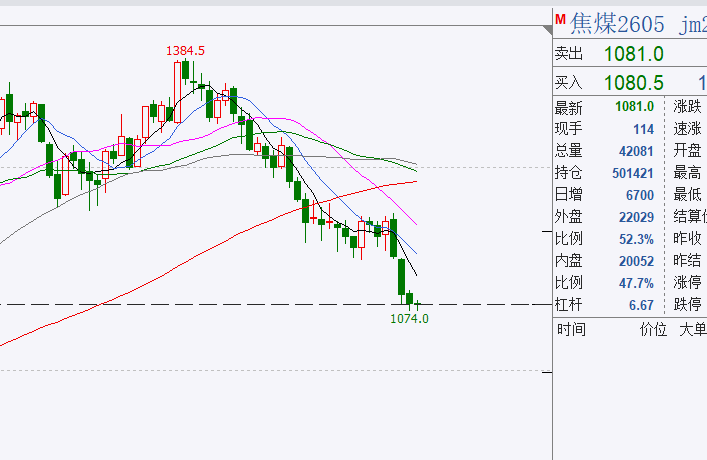Click the 外盘 value 22029
The width and height of the screenshot is (707, 460).
pos(636,217)
